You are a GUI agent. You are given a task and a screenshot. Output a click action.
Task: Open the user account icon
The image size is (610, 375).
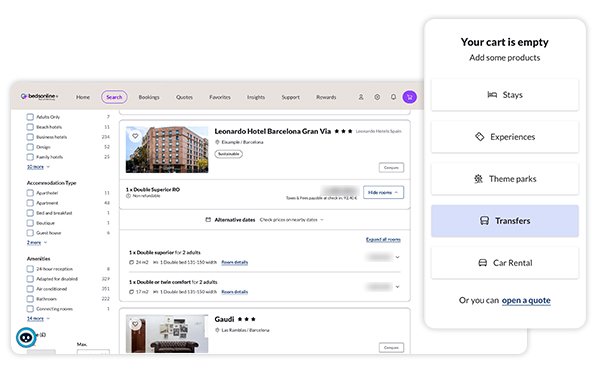tap(361, 97)
